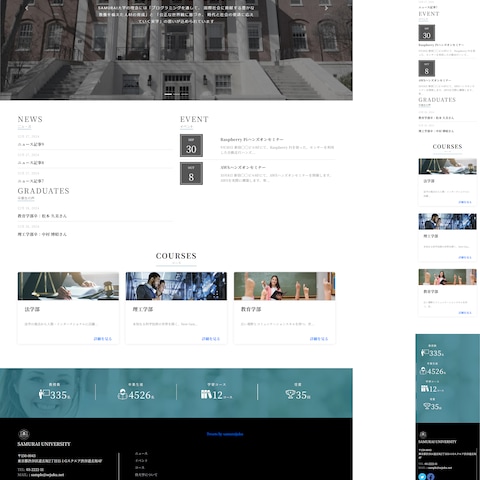The image size is (480, 480).
Task: Open the mobile event date badge 8
Action: pos(427,69)
